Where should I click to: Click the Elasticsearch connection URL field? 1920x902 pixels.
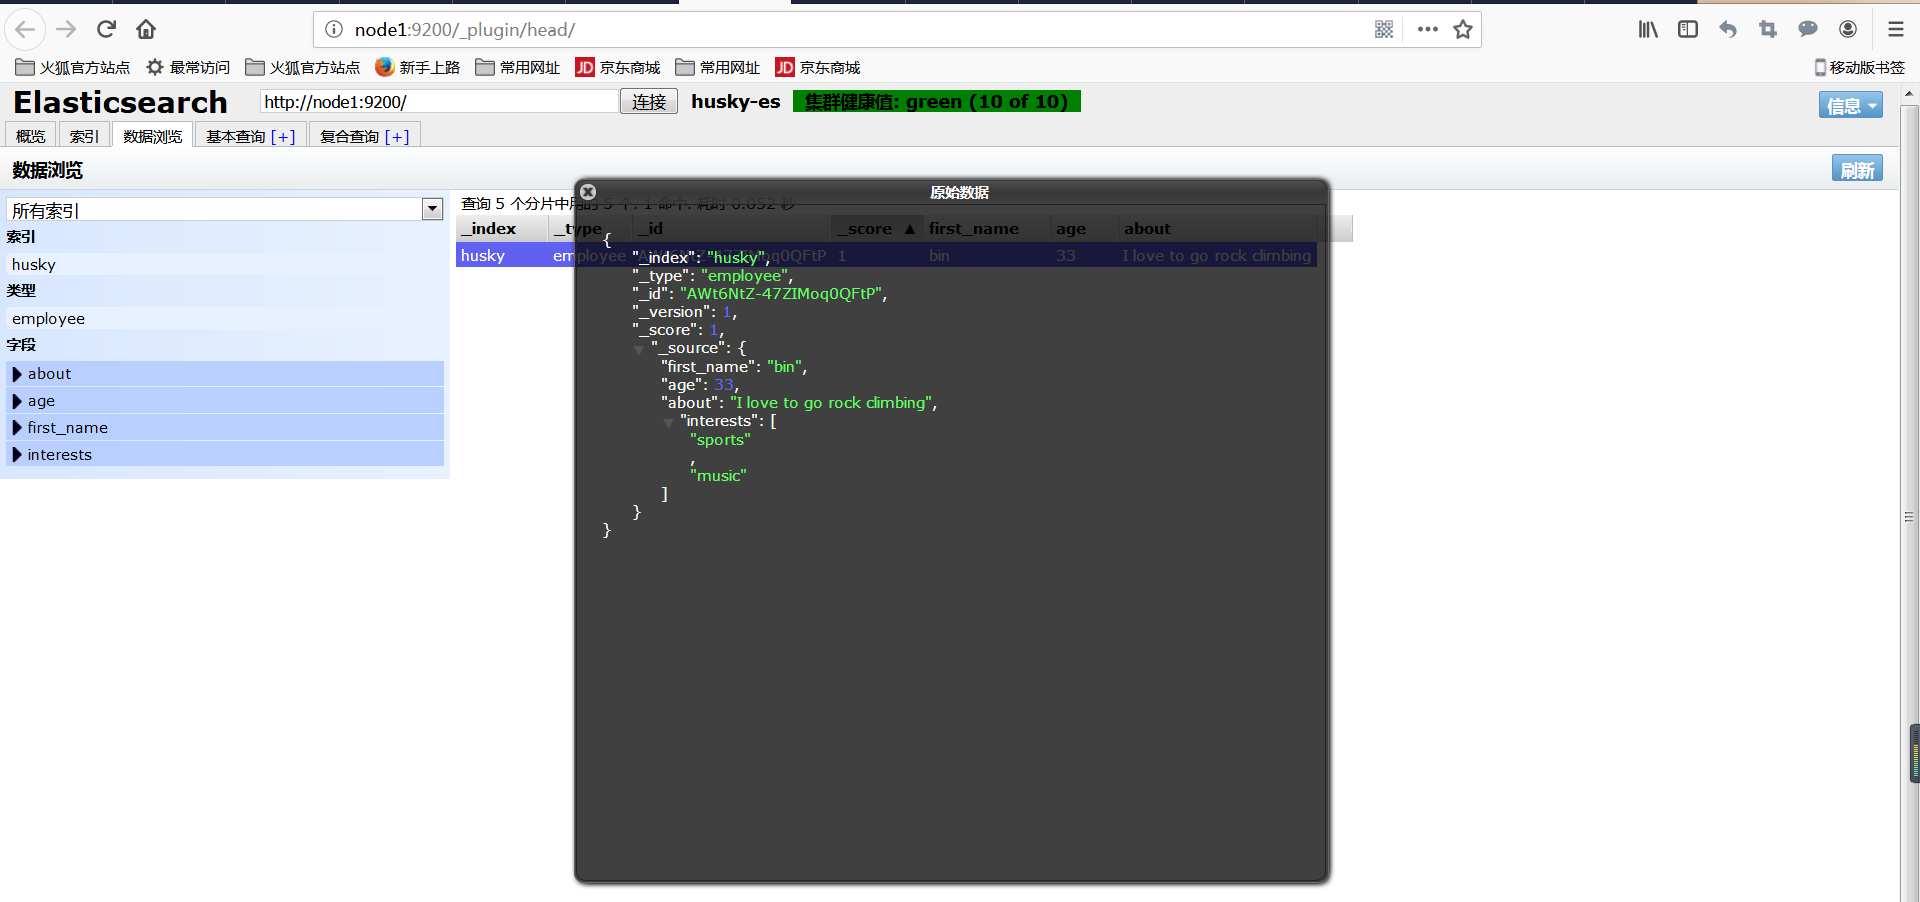pyautogui.click(x=439, y=101)
